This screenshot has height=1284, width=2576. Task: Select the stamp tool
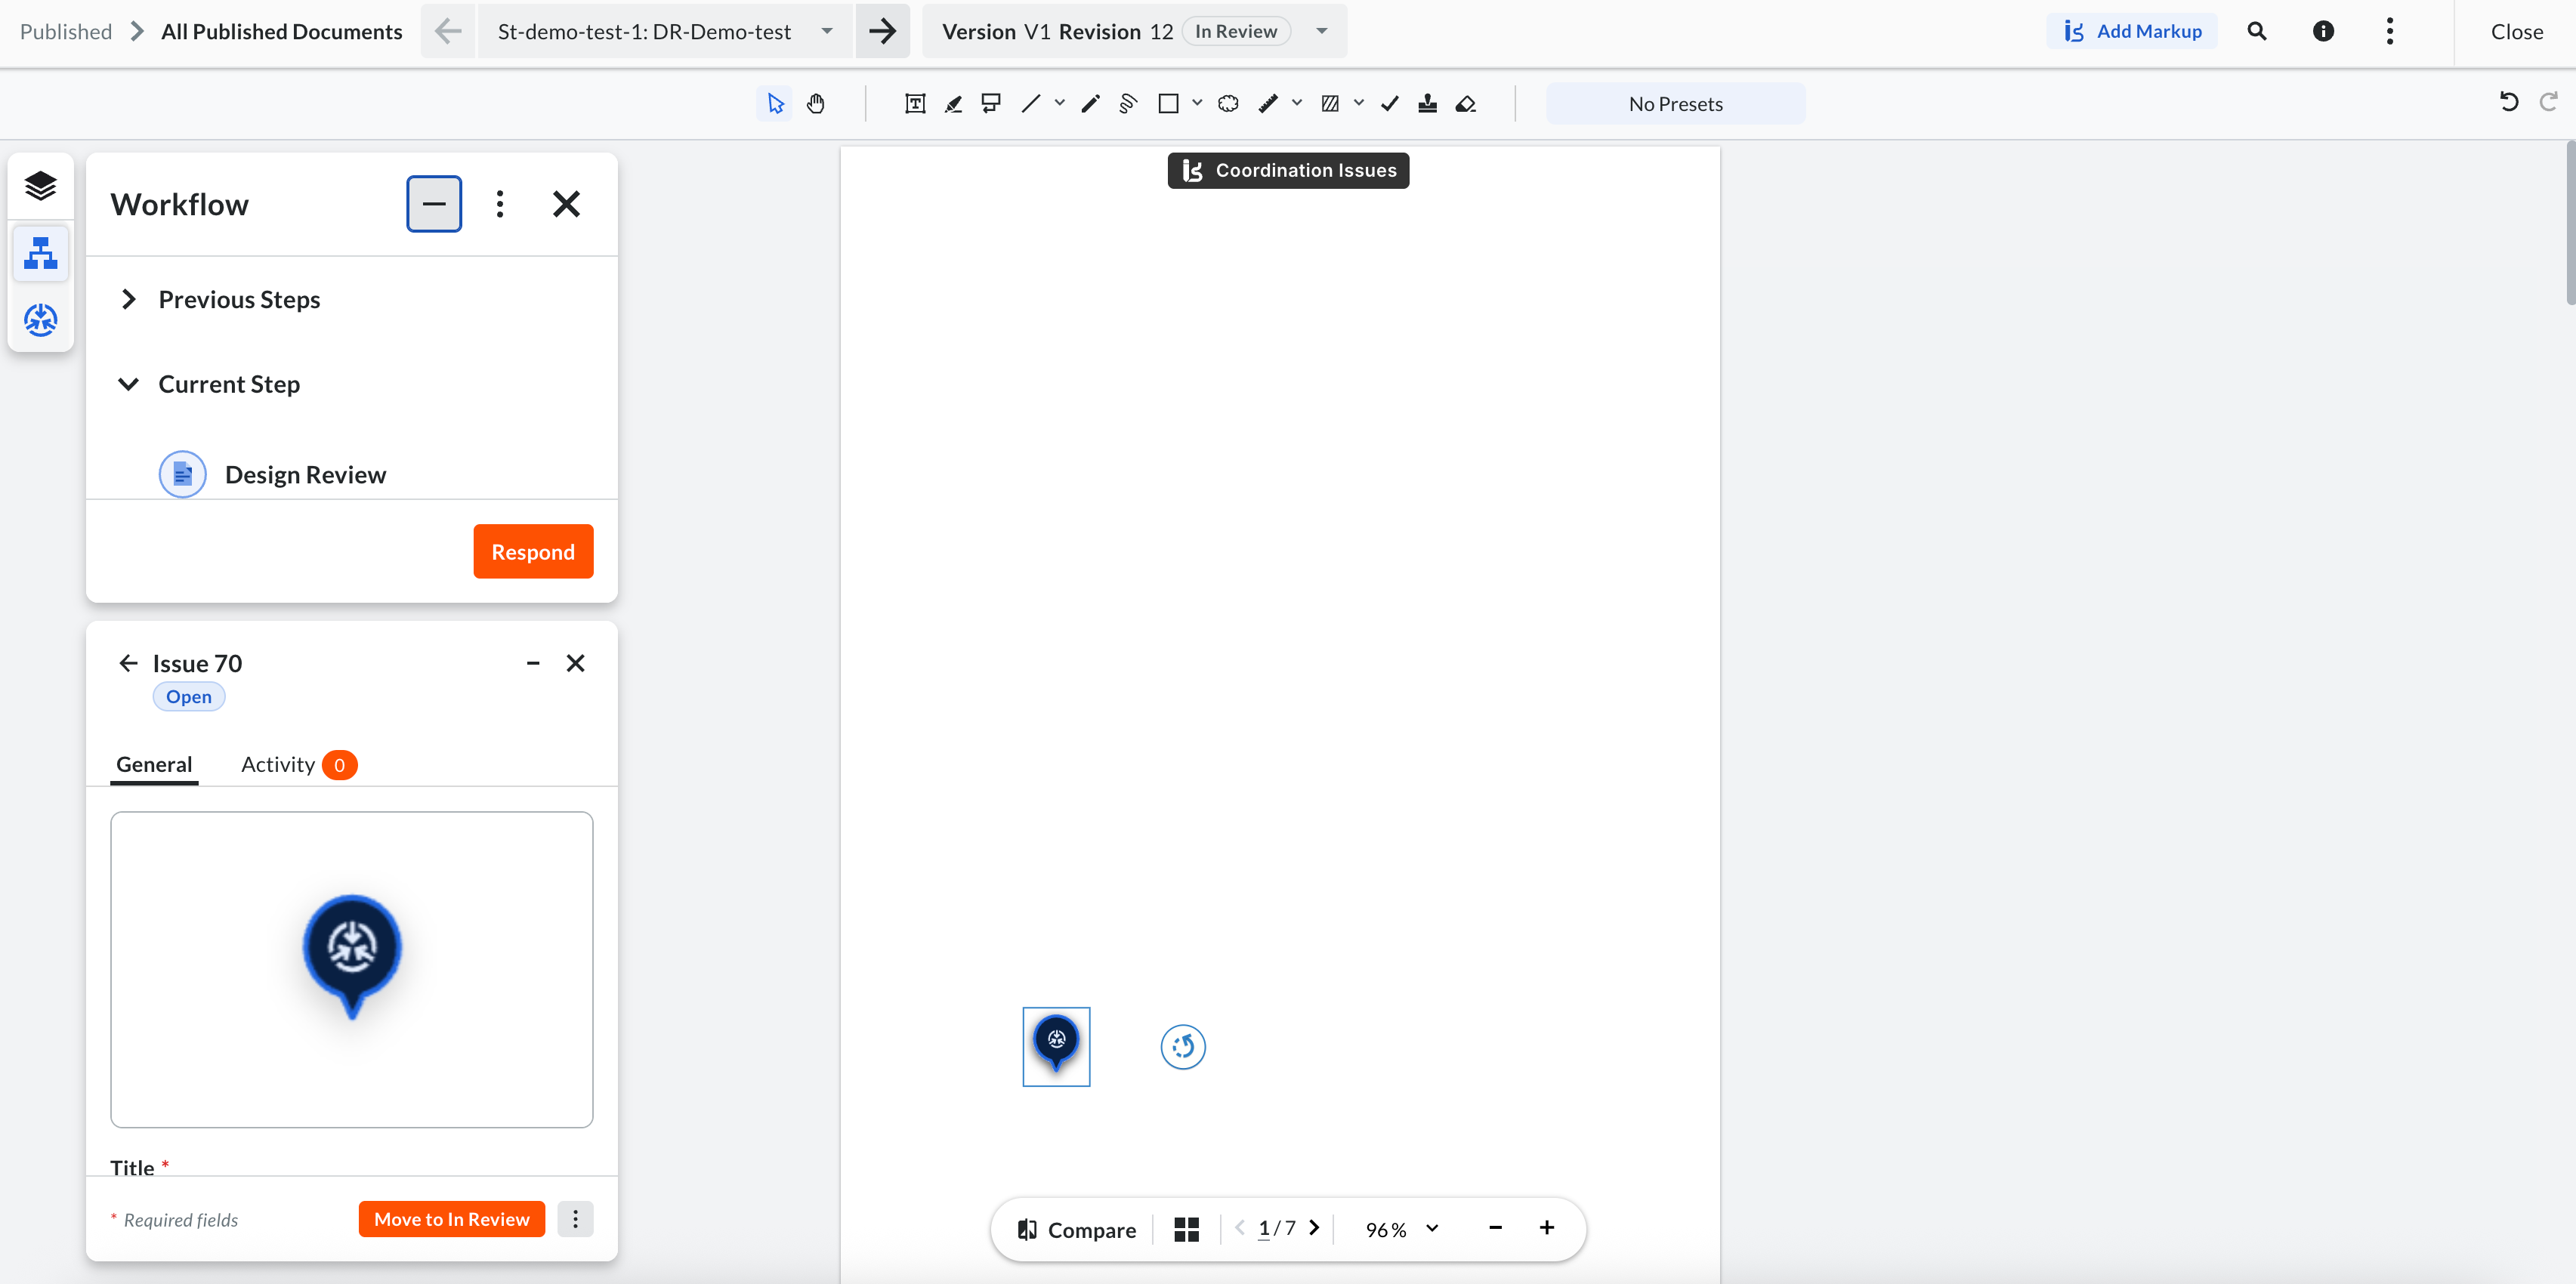[1427, 104]
